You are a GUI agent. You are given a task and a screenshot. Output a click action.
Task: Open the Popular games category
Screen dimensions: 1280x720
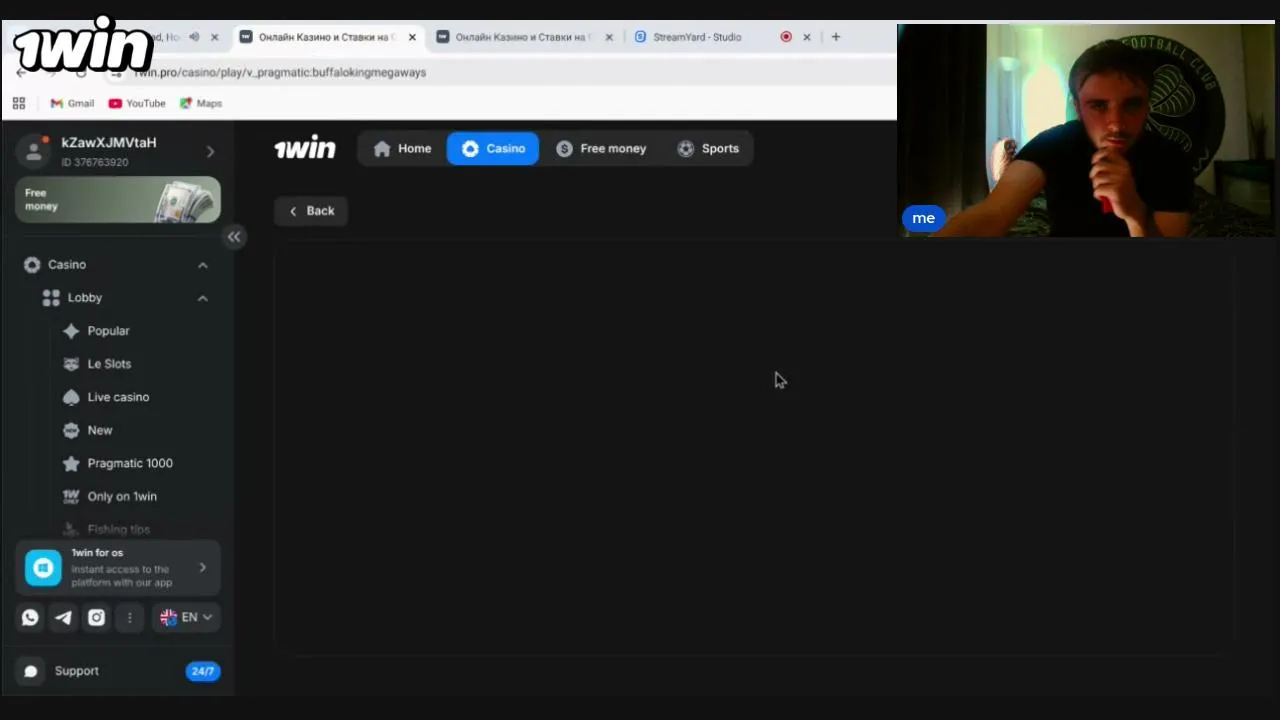tap(108, 331)
